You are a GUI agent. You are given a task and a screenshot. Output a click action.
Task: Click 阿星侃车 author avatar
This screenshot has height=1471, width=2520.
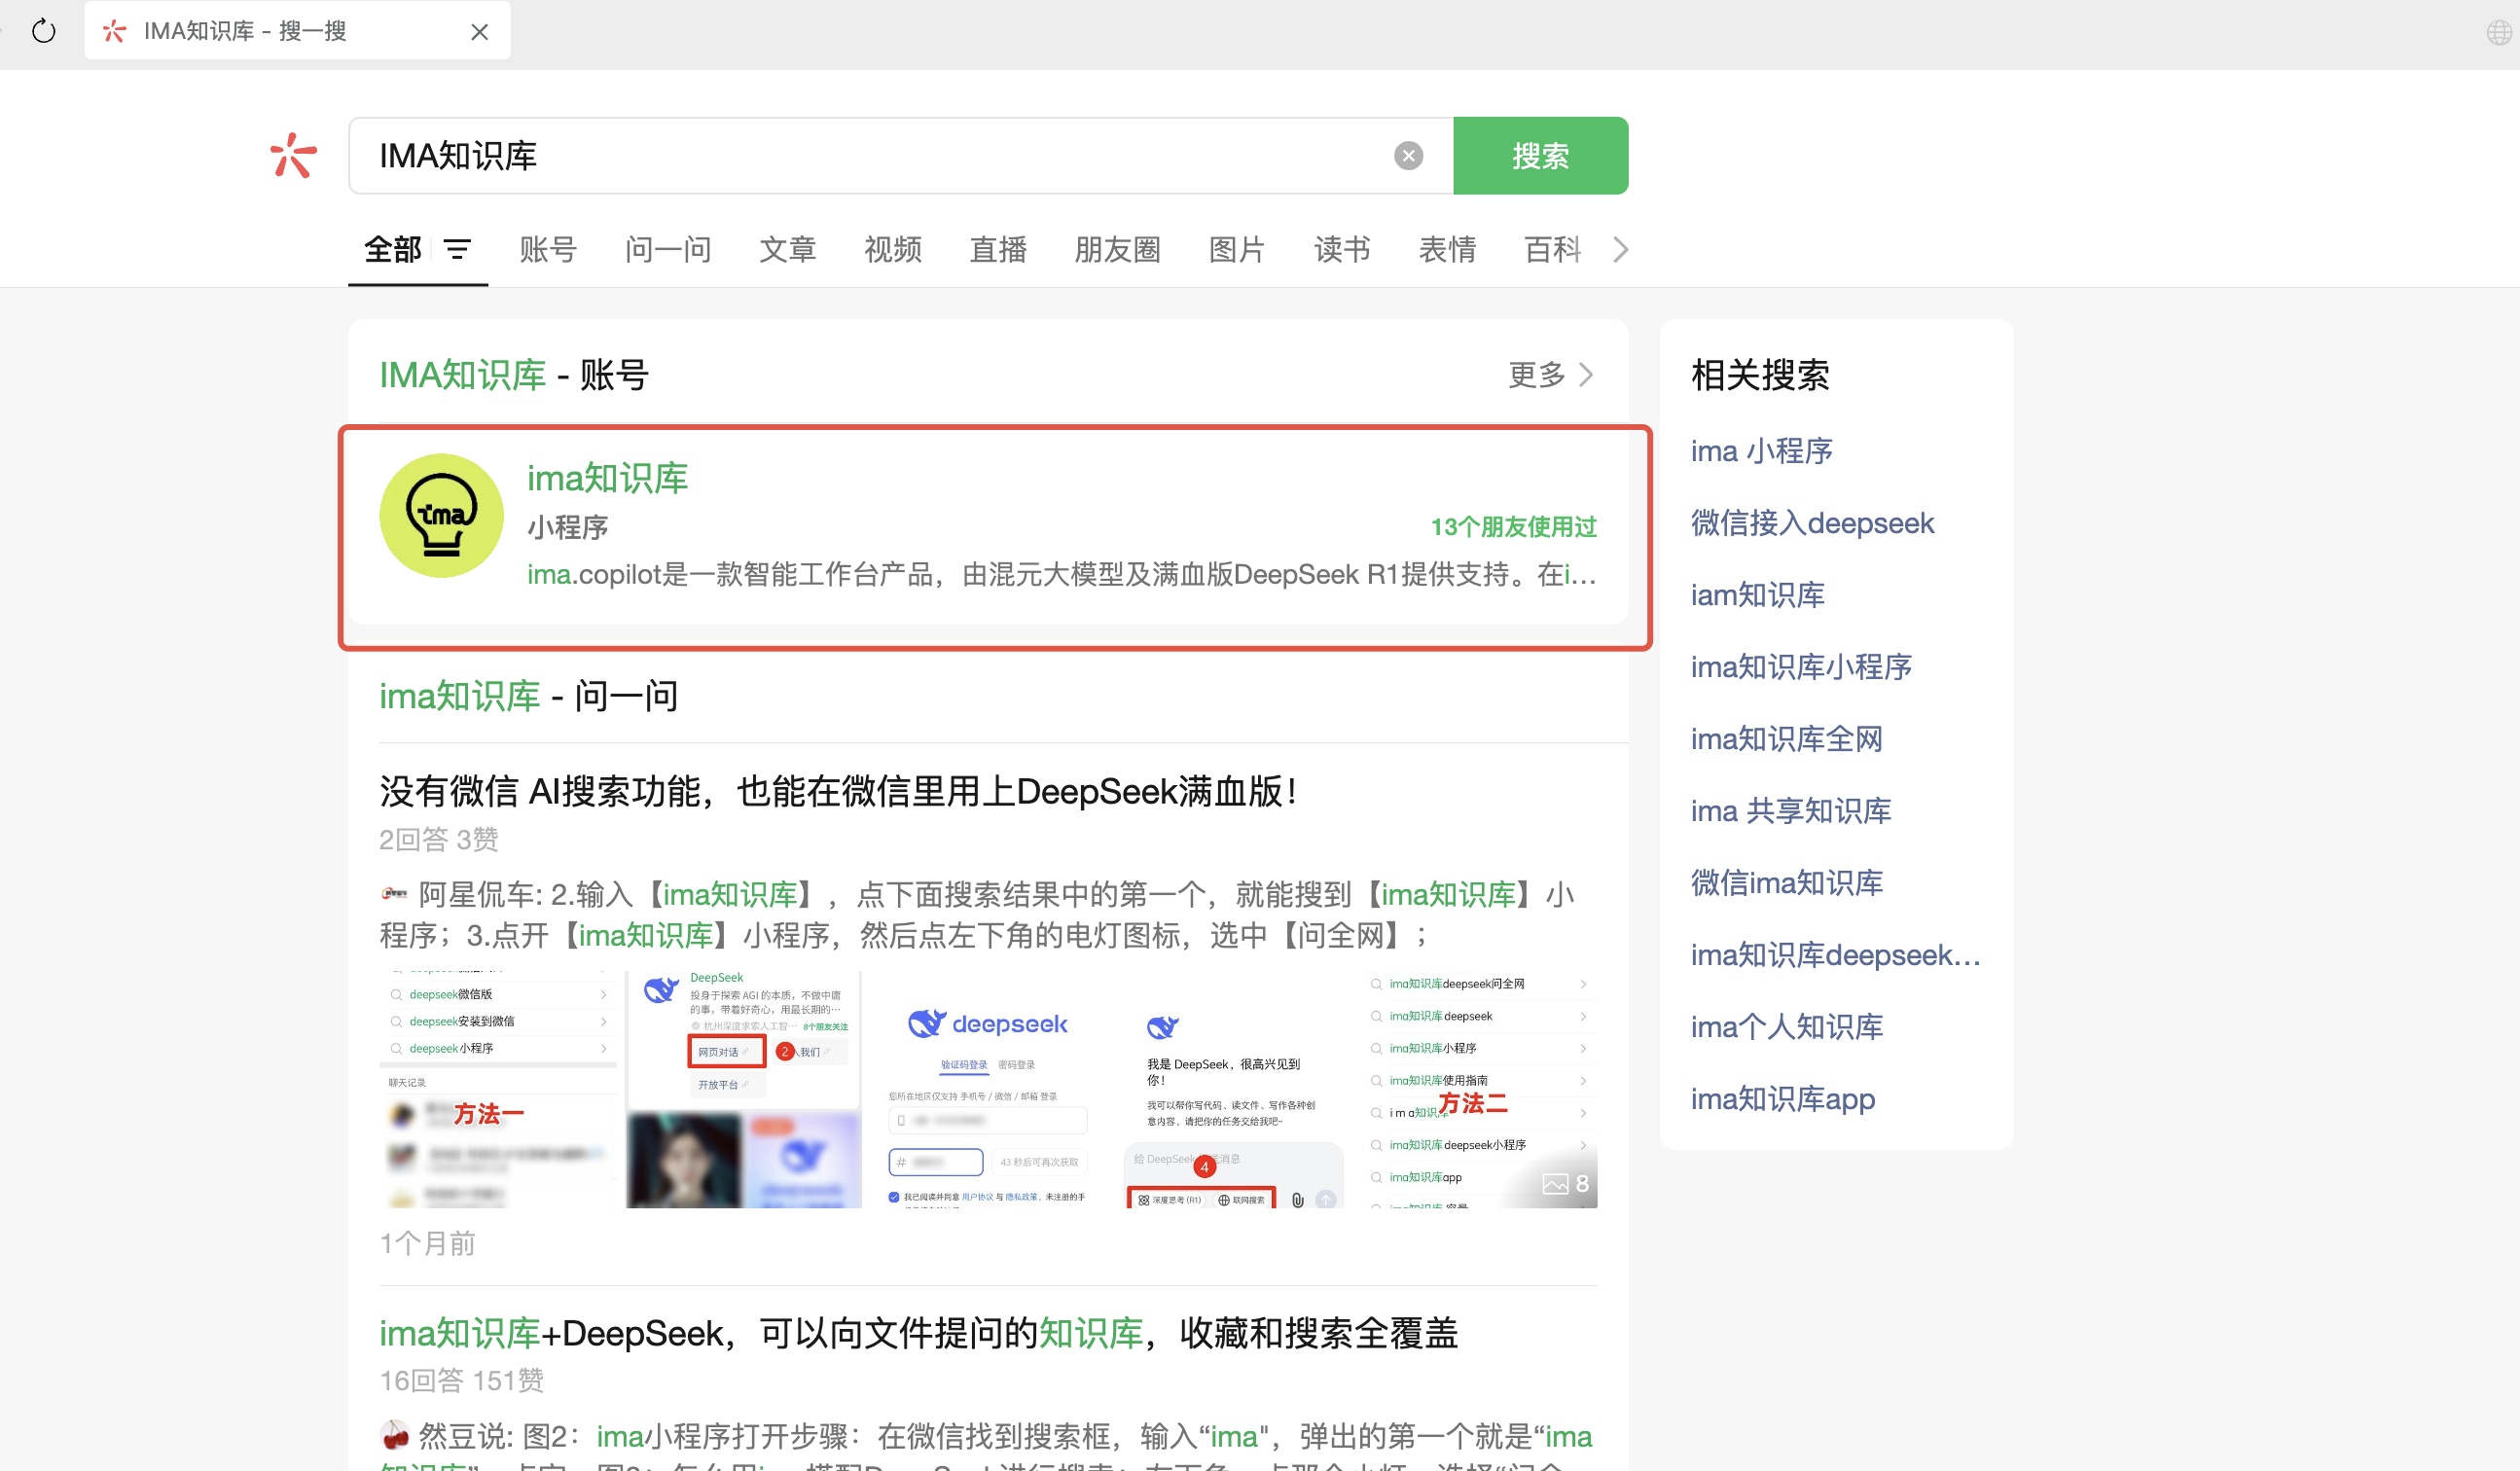[394, 893]
